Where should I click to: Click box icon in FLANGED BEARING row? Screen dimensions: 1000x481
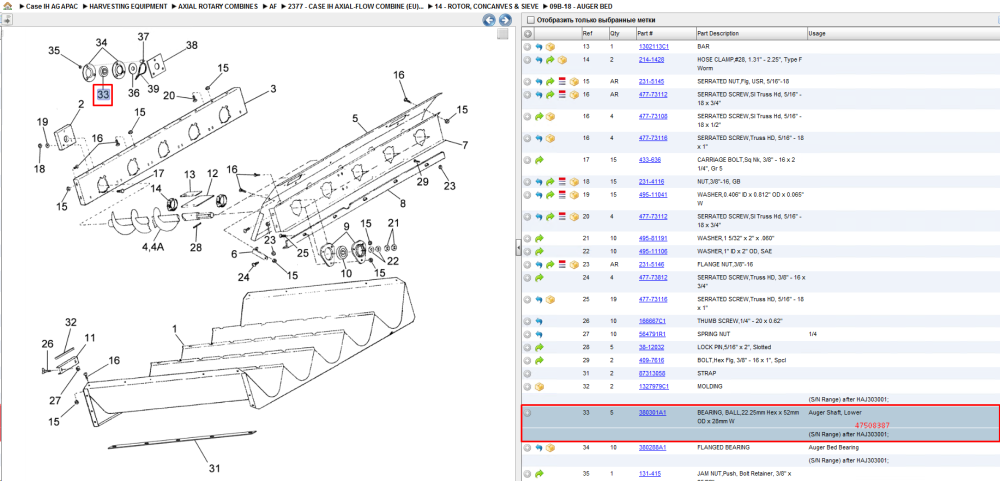[550, 448]
